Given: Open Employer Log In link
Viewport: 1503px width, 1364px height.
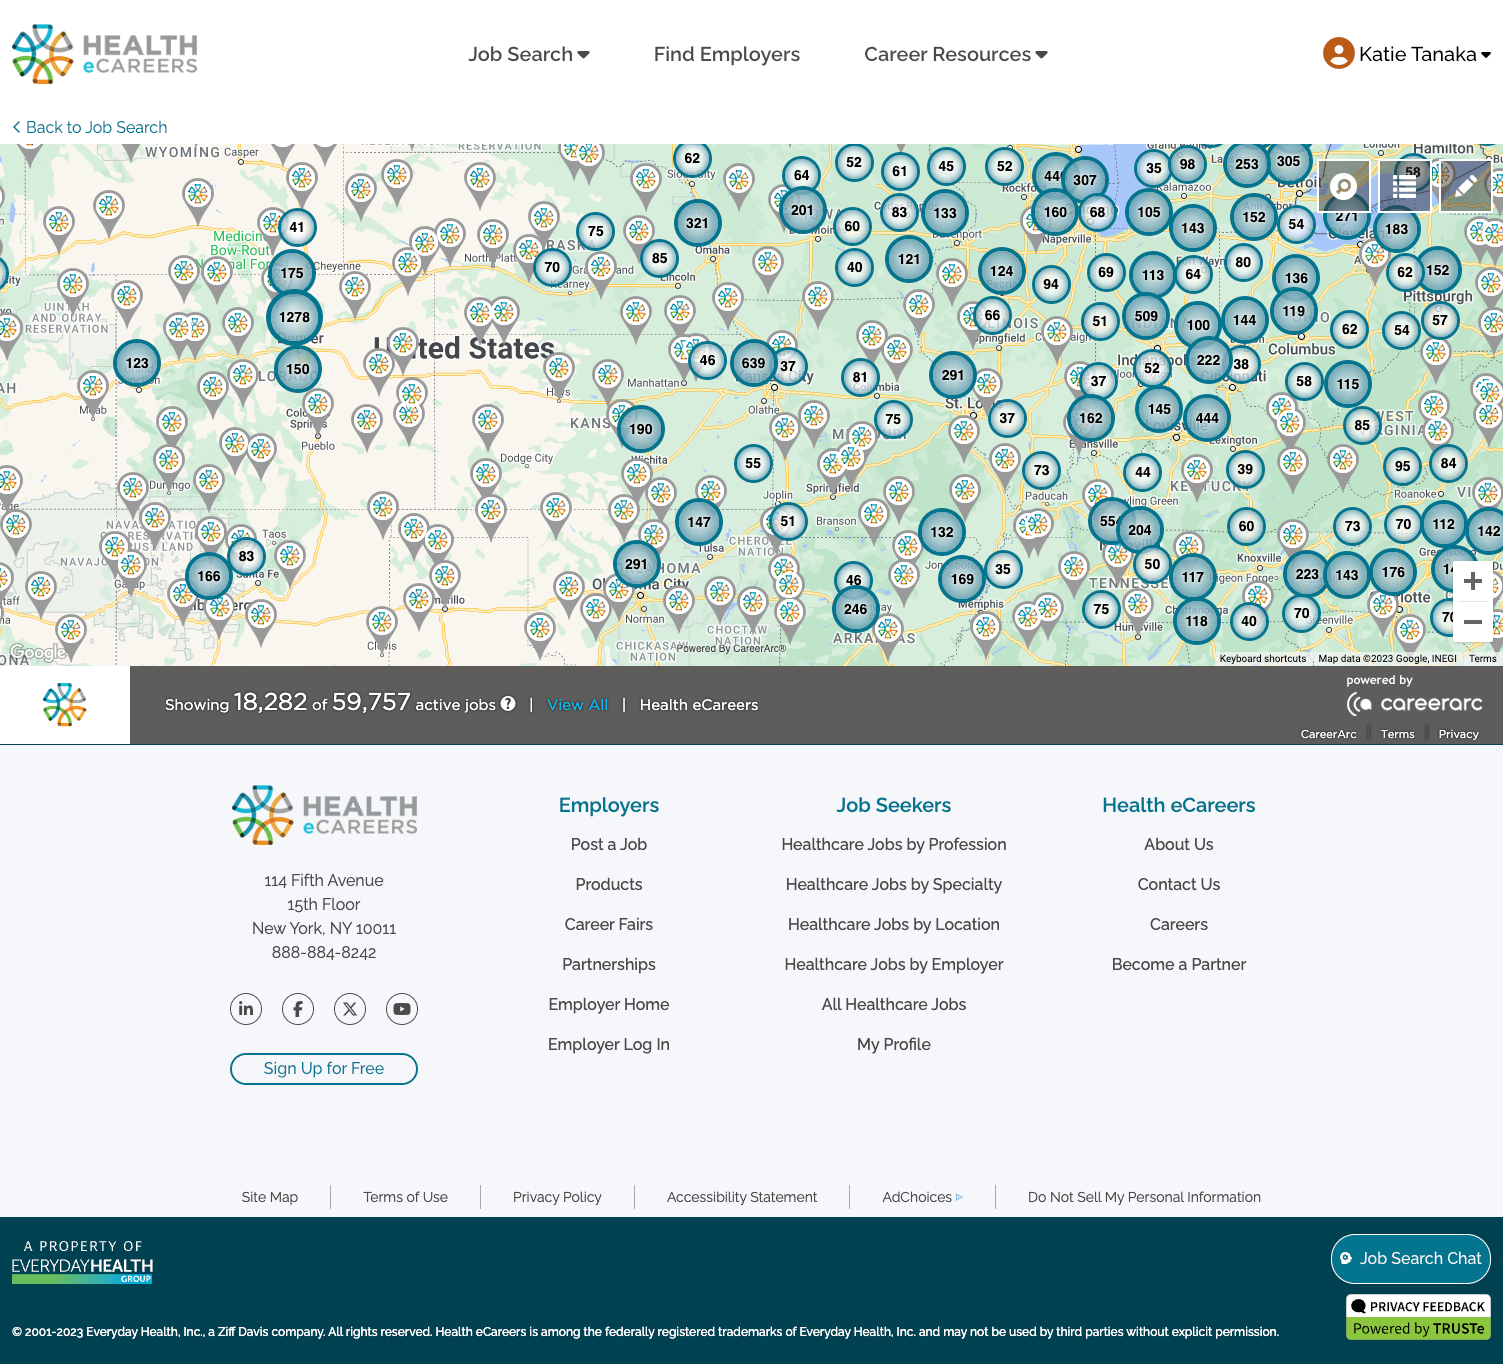Looking at the screenshot, I should coord(609,1044).
